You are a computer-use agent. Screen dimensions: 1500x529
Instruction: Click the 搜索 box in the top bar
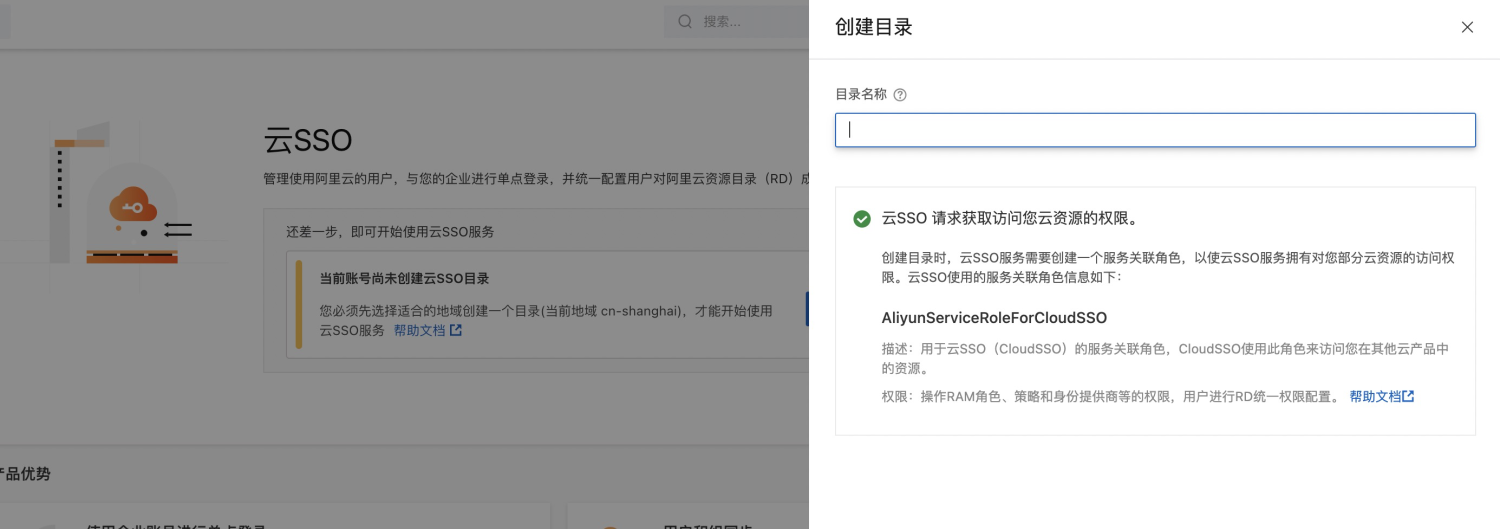(737, 21)
